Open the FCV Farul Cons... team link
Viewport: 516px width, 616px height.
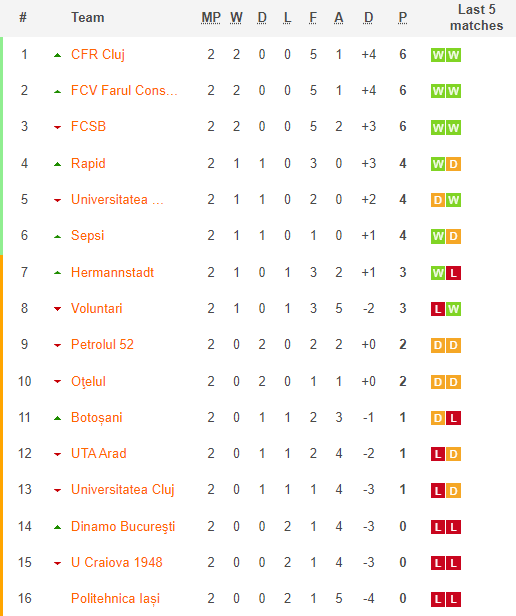point(124,90)
